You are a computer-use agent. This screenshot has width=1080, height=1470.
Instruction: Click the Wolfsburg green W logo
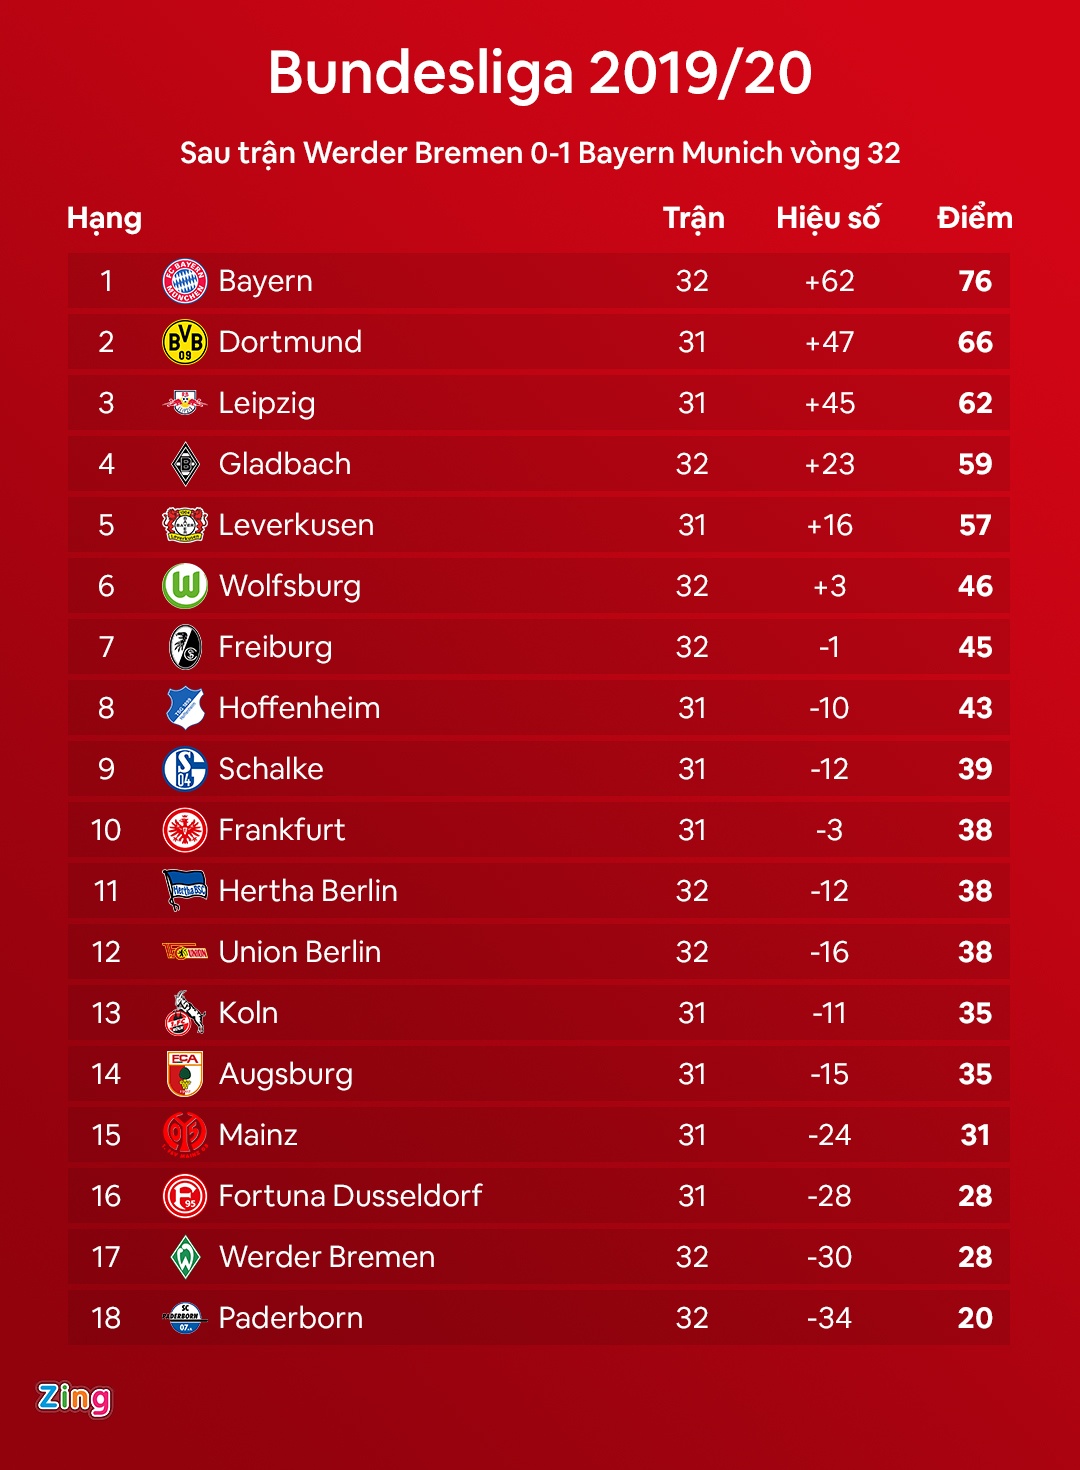[x=185, y=586]
